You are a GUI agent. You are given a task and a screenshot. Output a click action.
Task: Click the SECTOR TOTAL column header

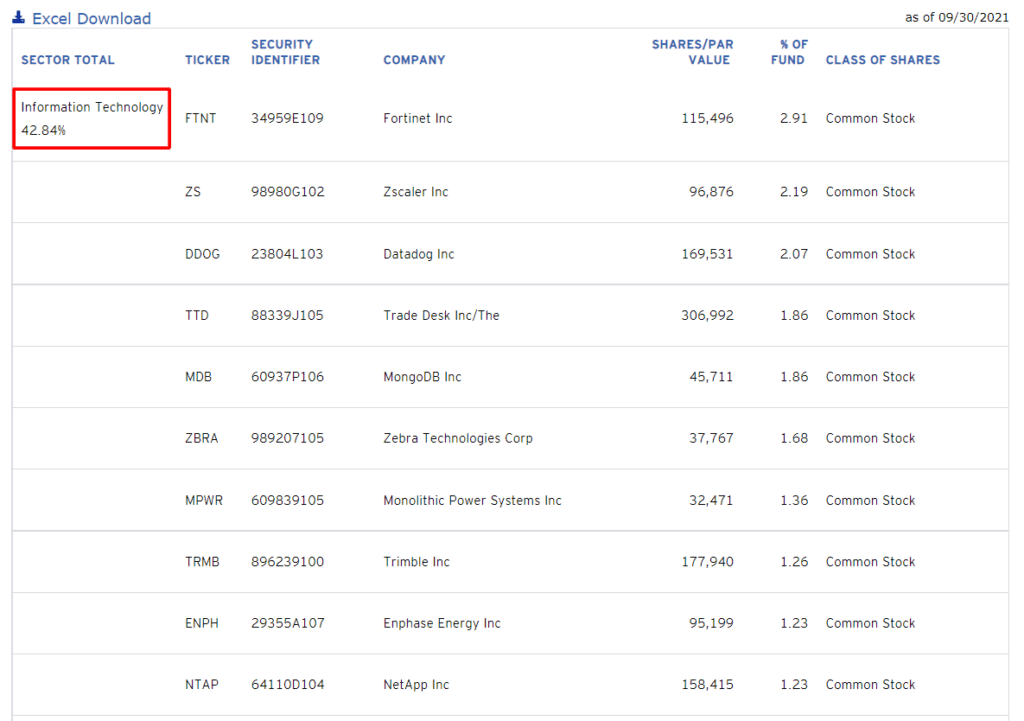coord(68,60)
